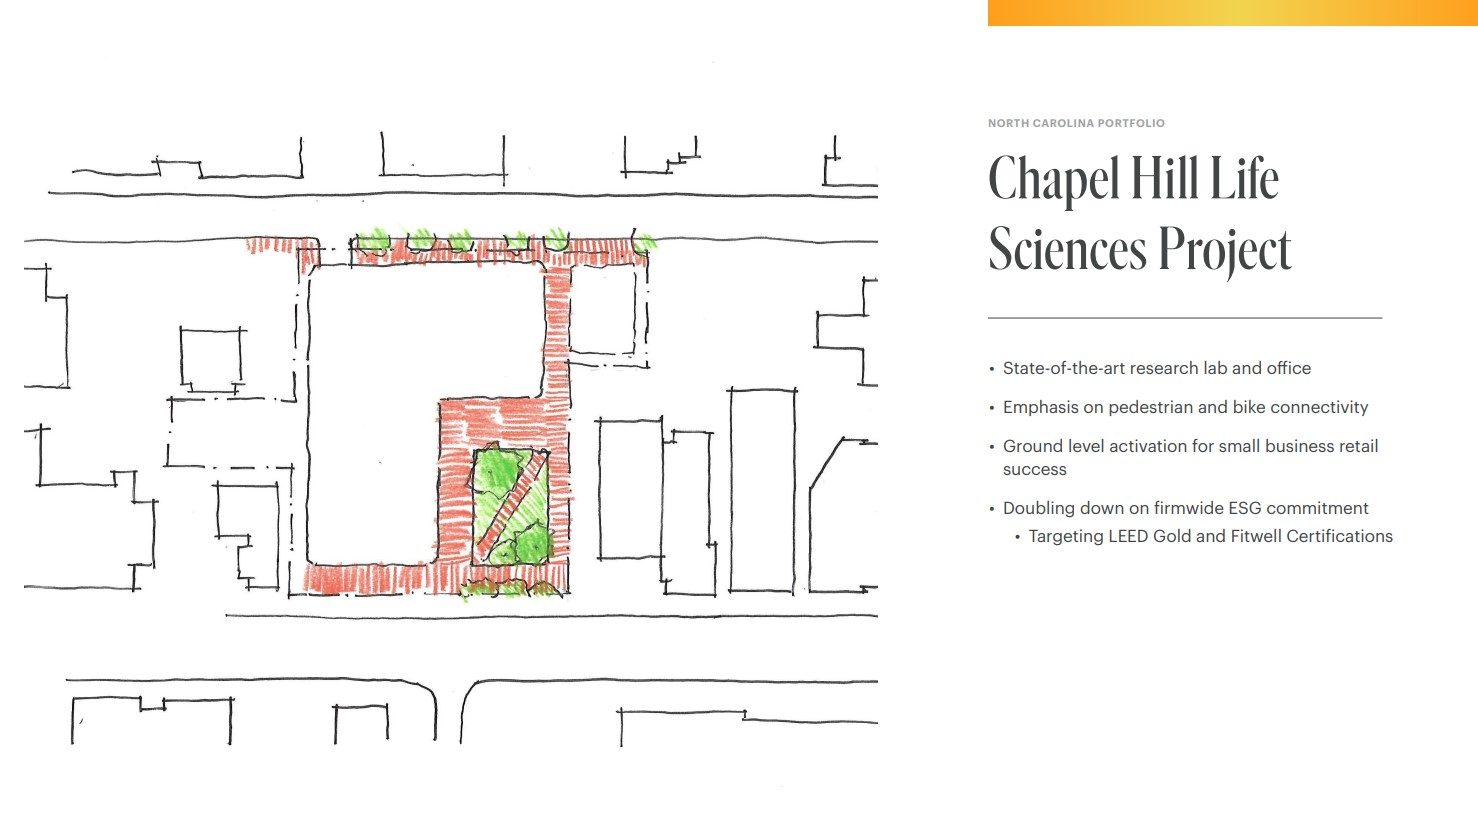
Task: Click the 'NORTH CAROLINA PORTFOLIO' label
Action: [1076, 123]
